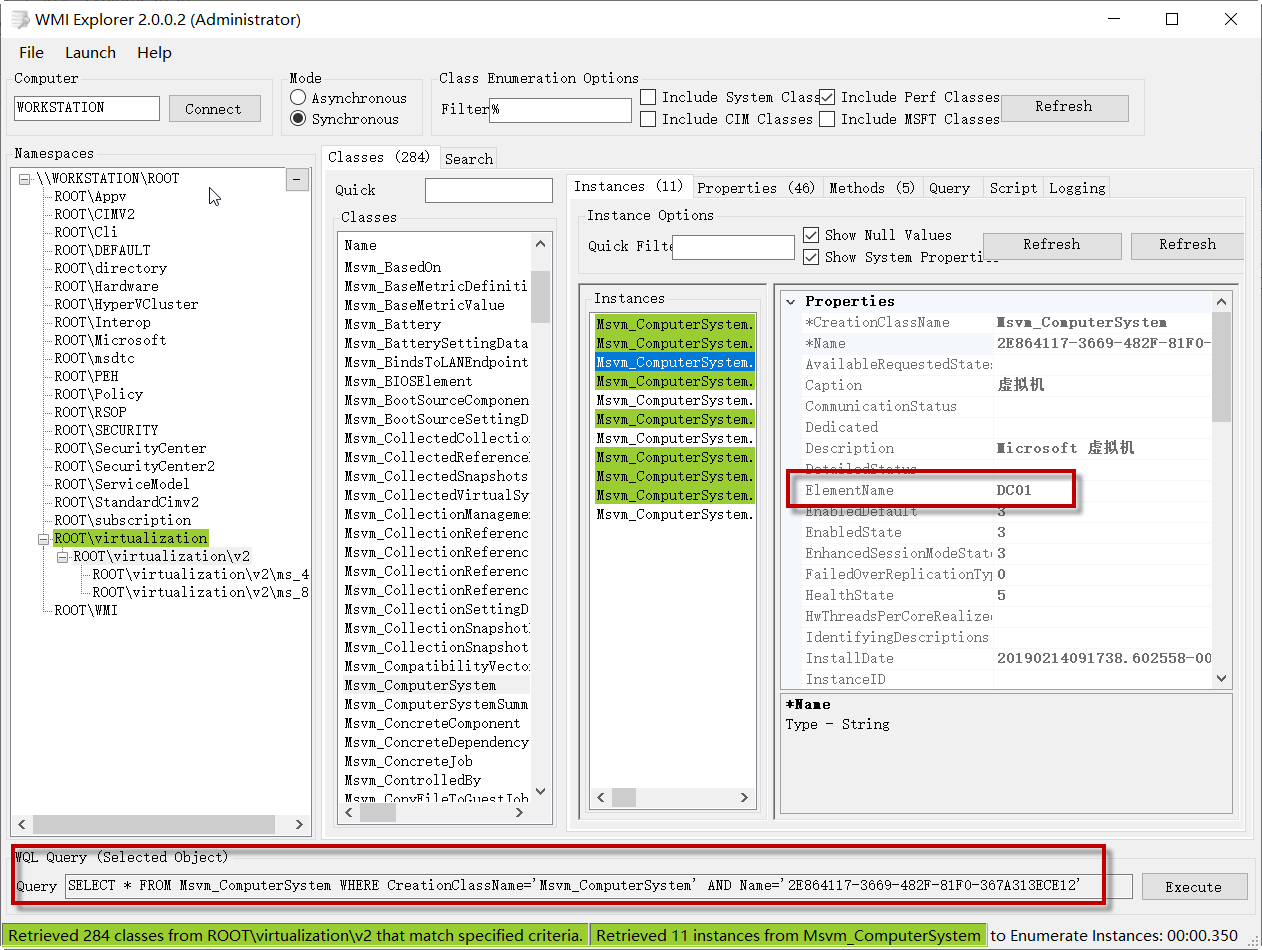Select Asynchronous mode radio button
Image resolution: width=1262 pixels, height=950 pixels.
click(298, 98)
